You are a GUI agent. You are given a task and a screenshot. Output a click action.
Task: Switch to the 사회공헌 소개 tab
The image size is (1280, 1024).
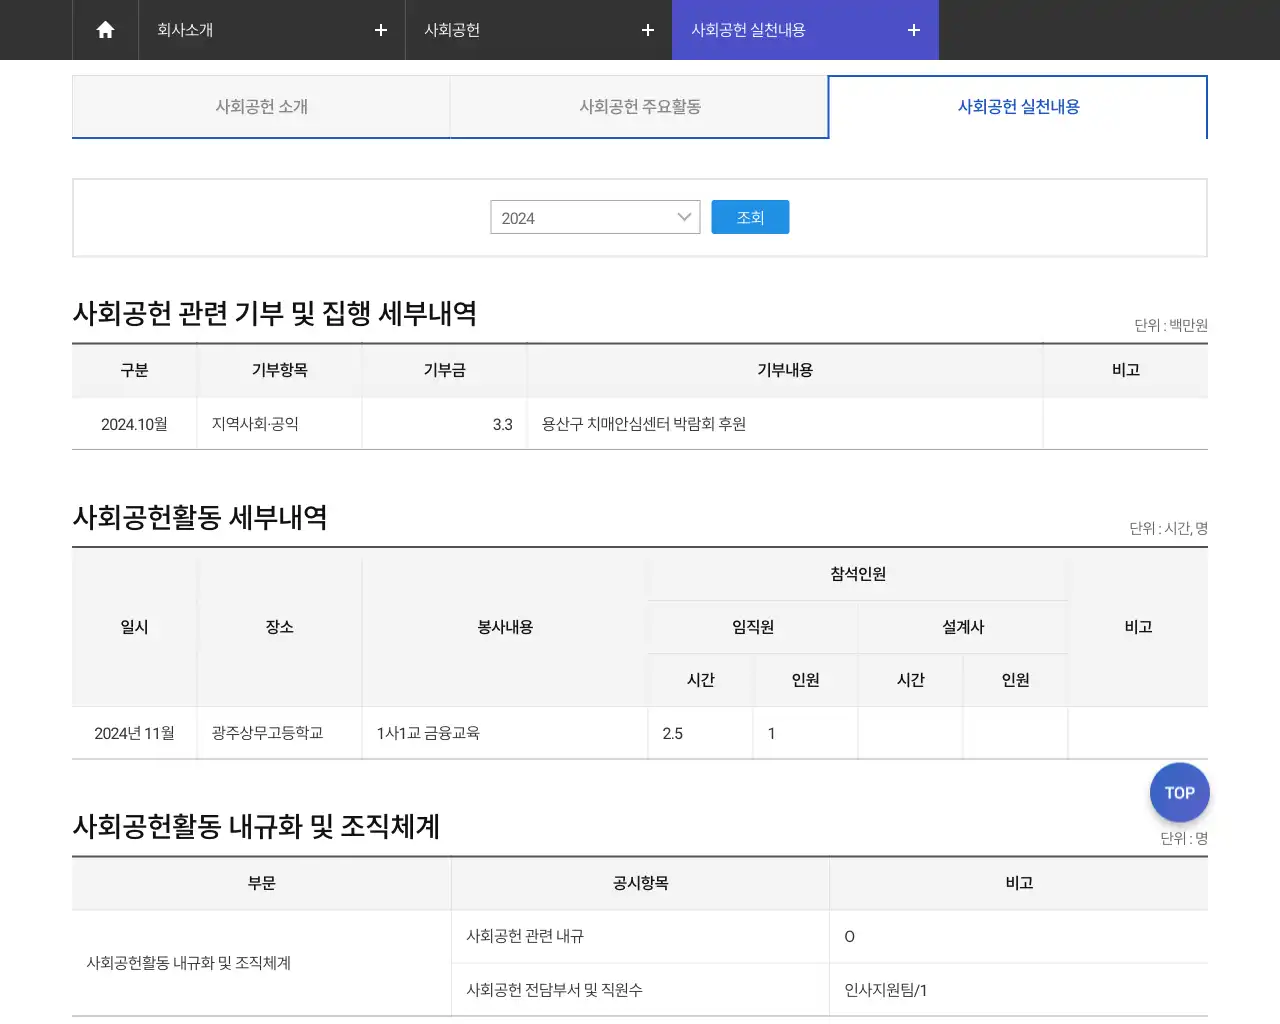(260, 107)
